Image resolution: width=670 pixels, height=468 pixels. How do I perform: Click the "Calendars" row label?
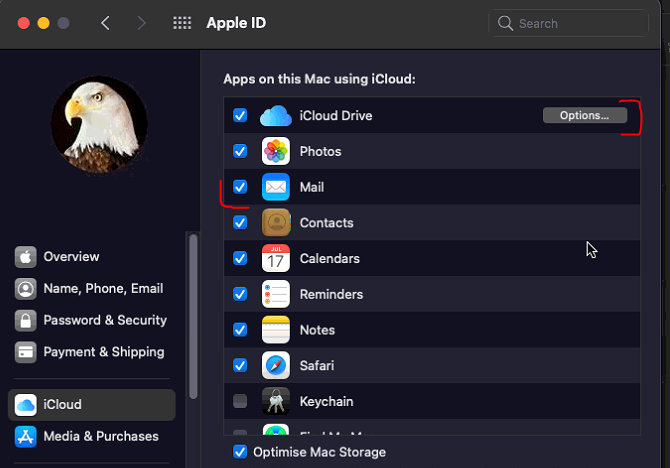click(329, 259)
